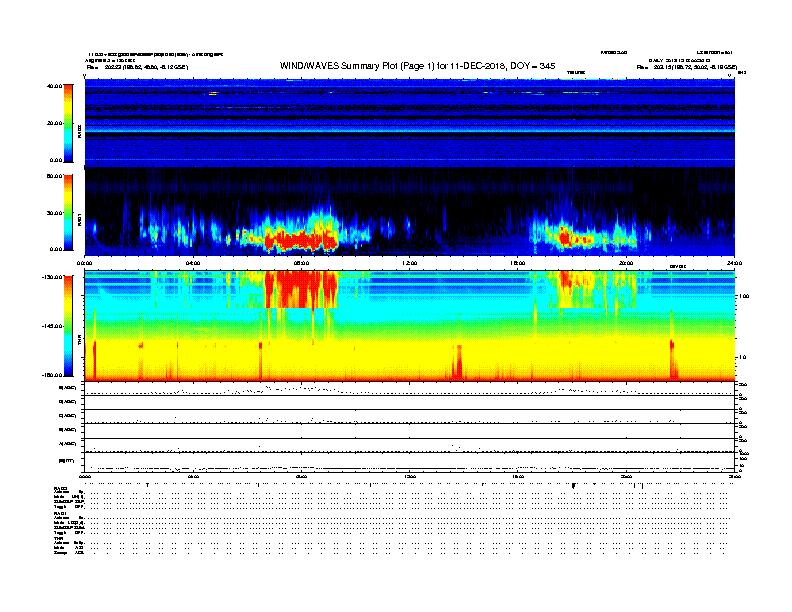This screenshot has height=612, width=792.
Task: Click the top left header coordinates text
Action: [137, 67]
